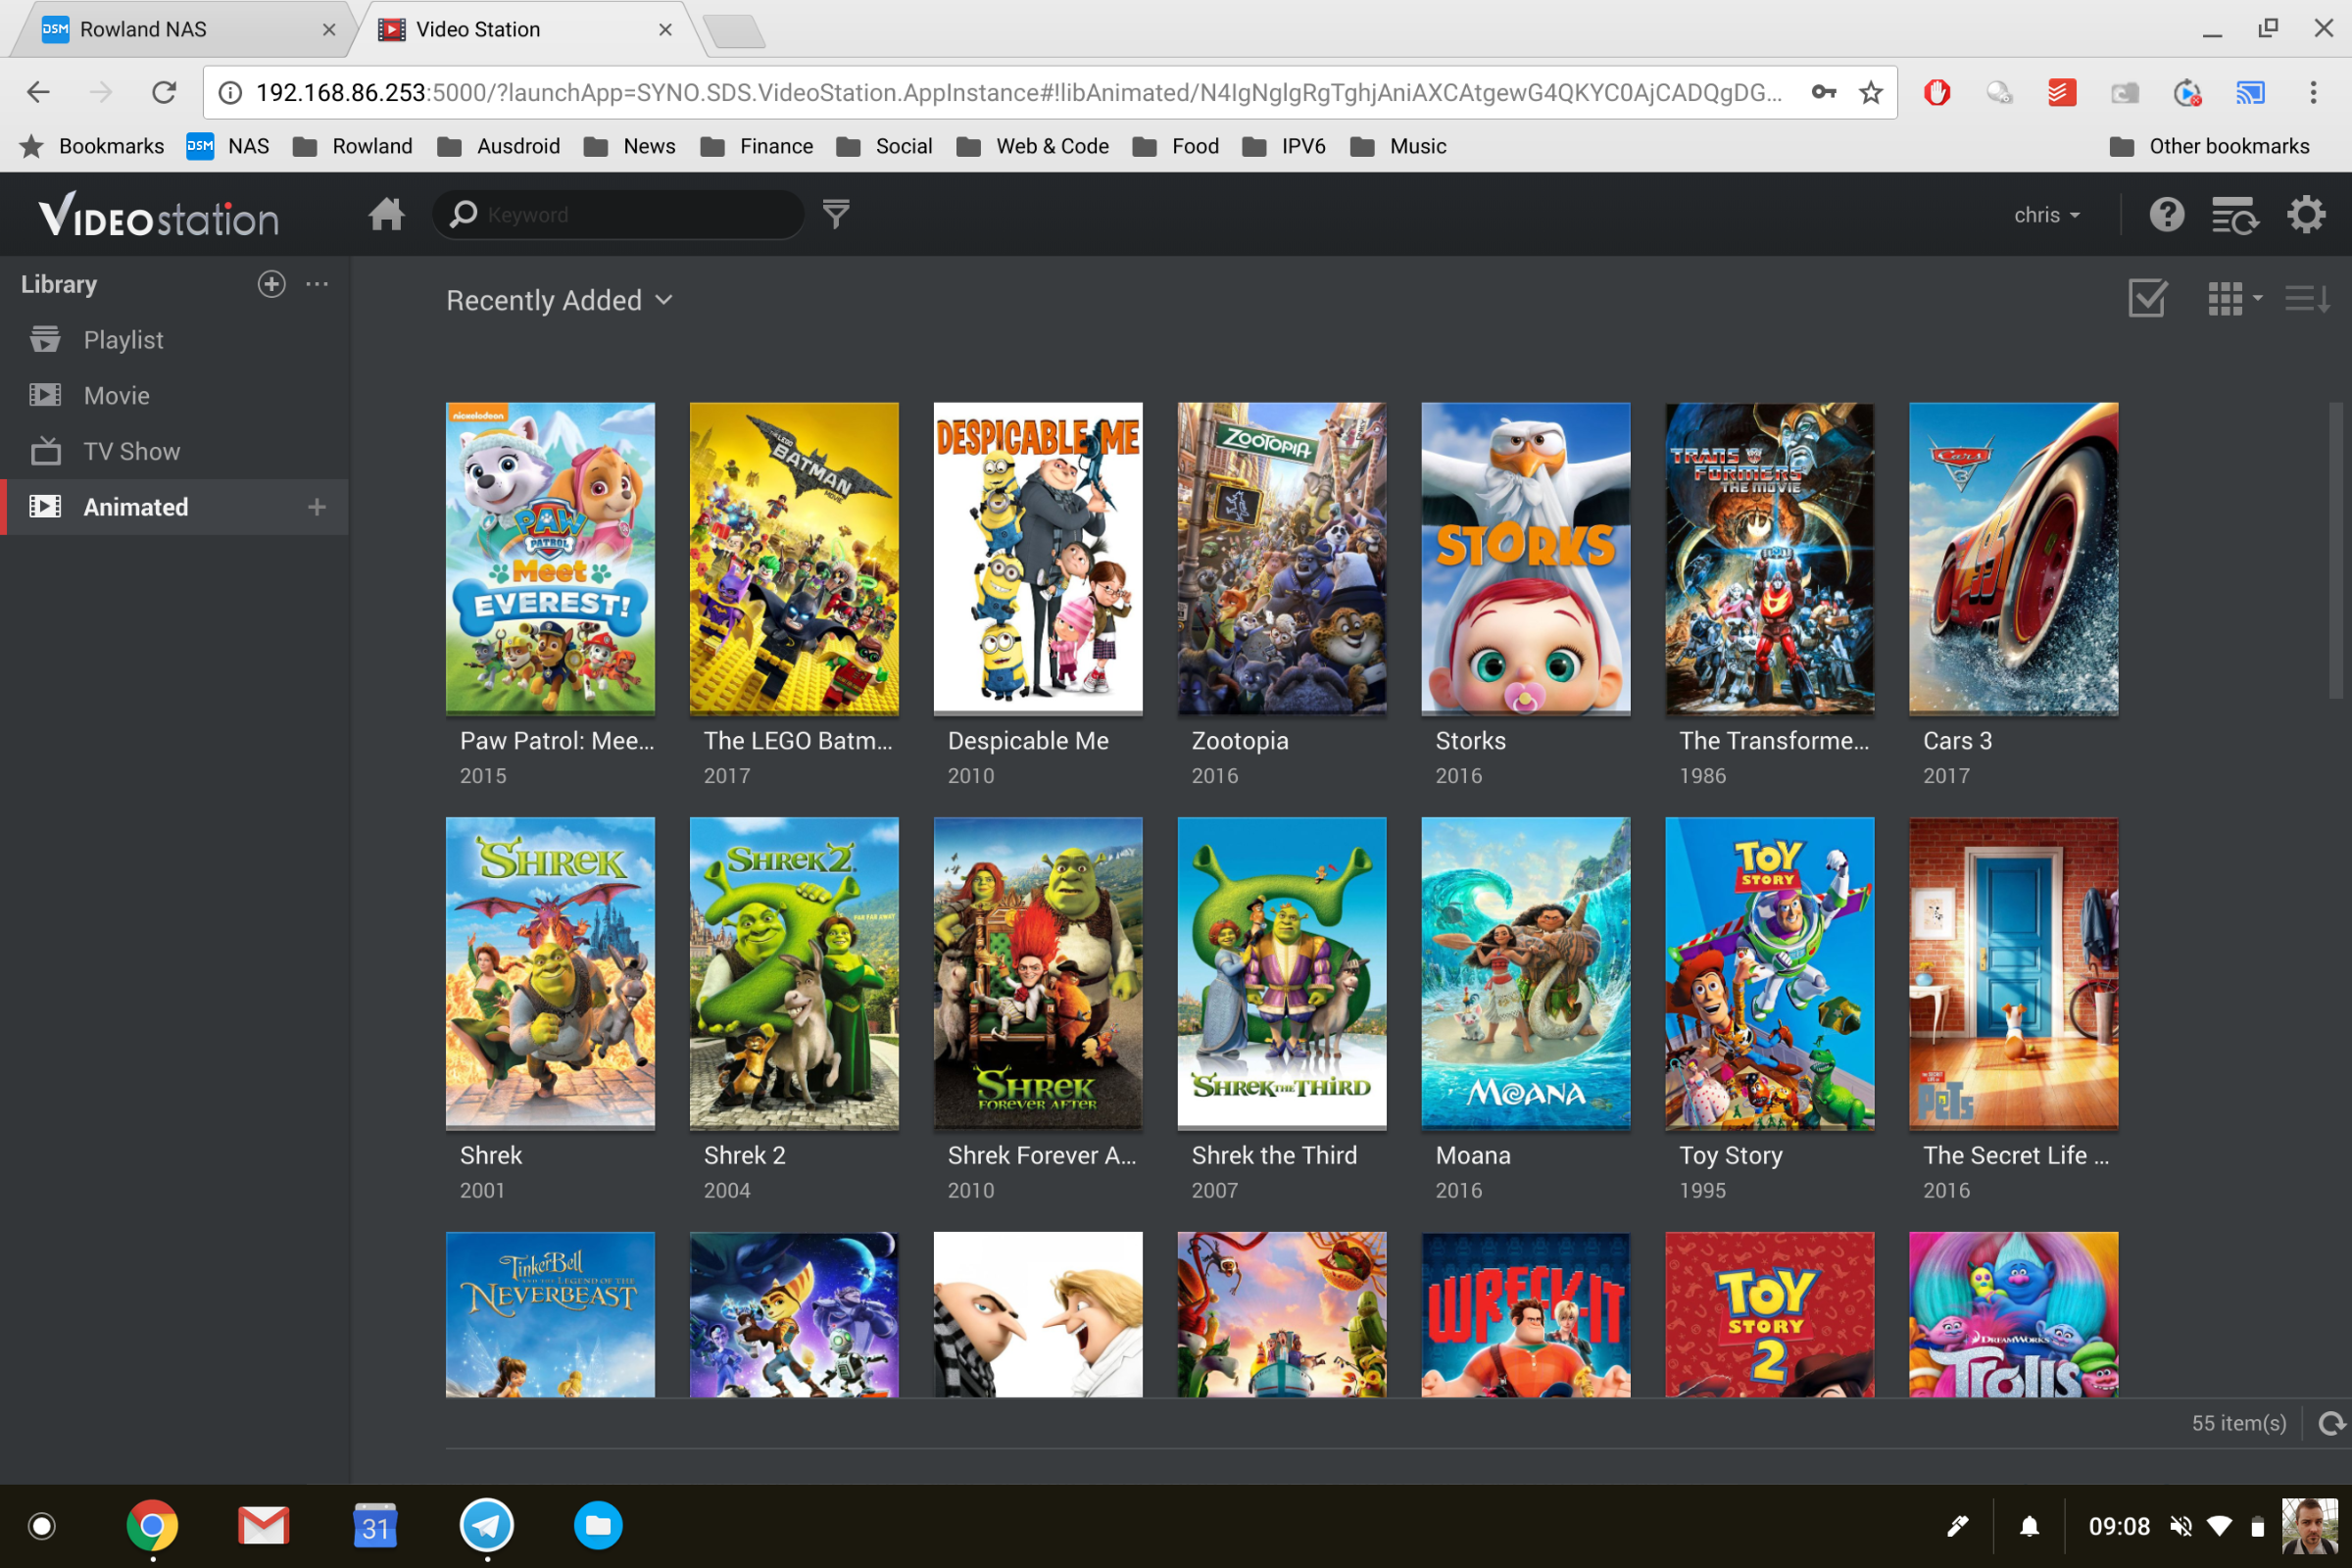Open Chrome OS launcher circle
Screen dimensions: 2352x1568
pyautogui.click(x=42, y=1526)
